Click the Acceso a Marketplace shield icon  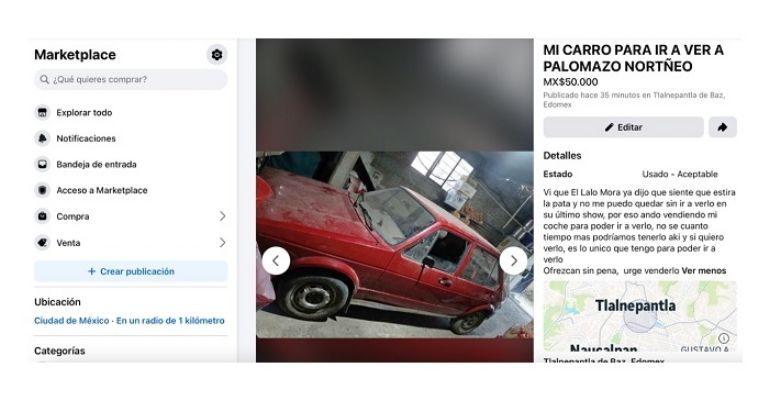click(43, 190)
